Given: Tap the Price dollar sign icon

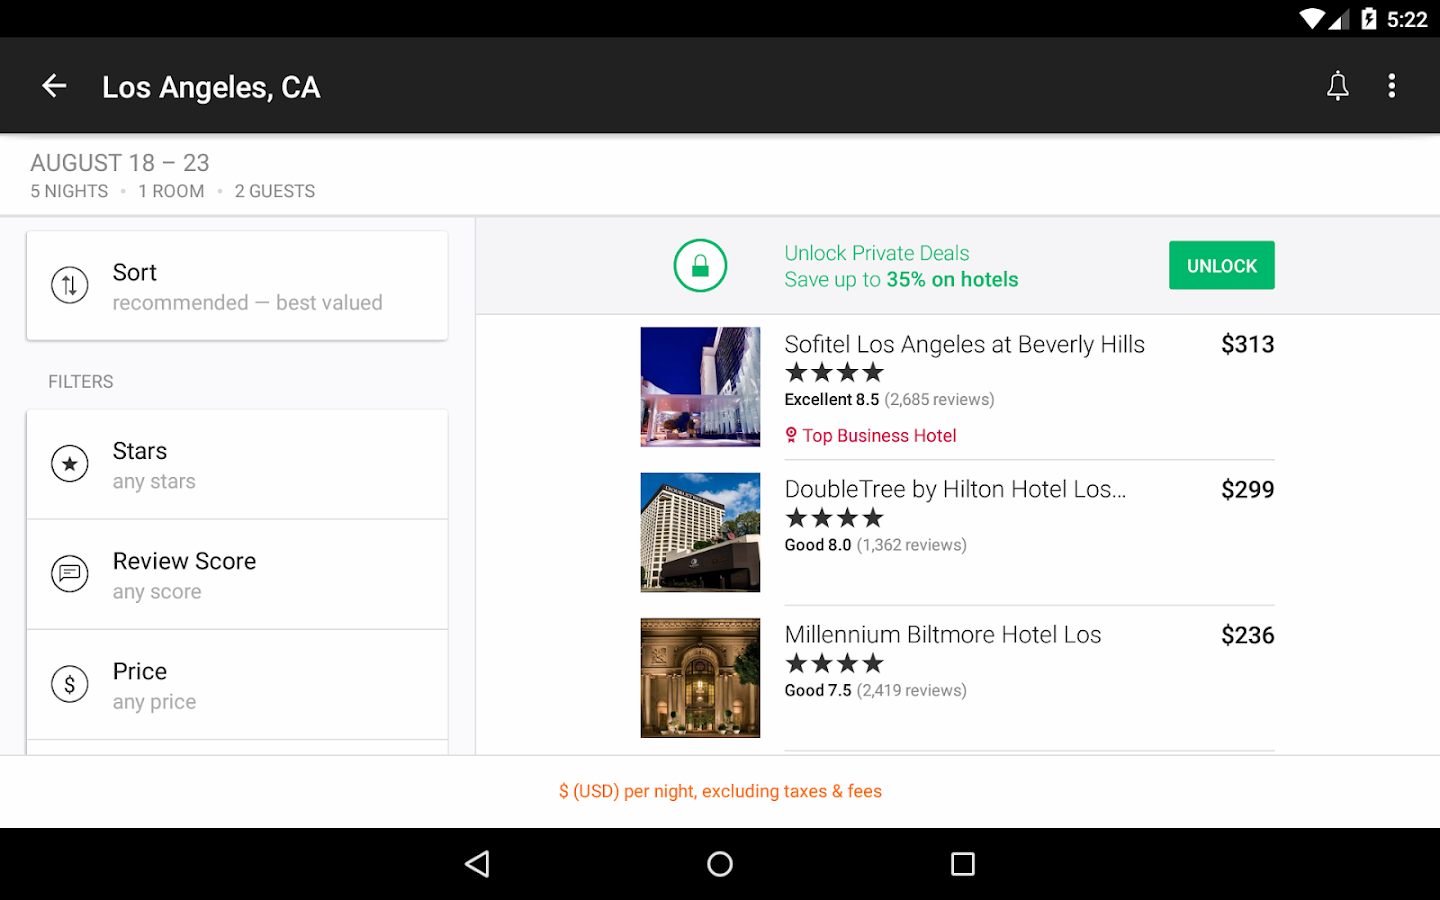Looking at the screenshot, I should (x=70, y=684).
